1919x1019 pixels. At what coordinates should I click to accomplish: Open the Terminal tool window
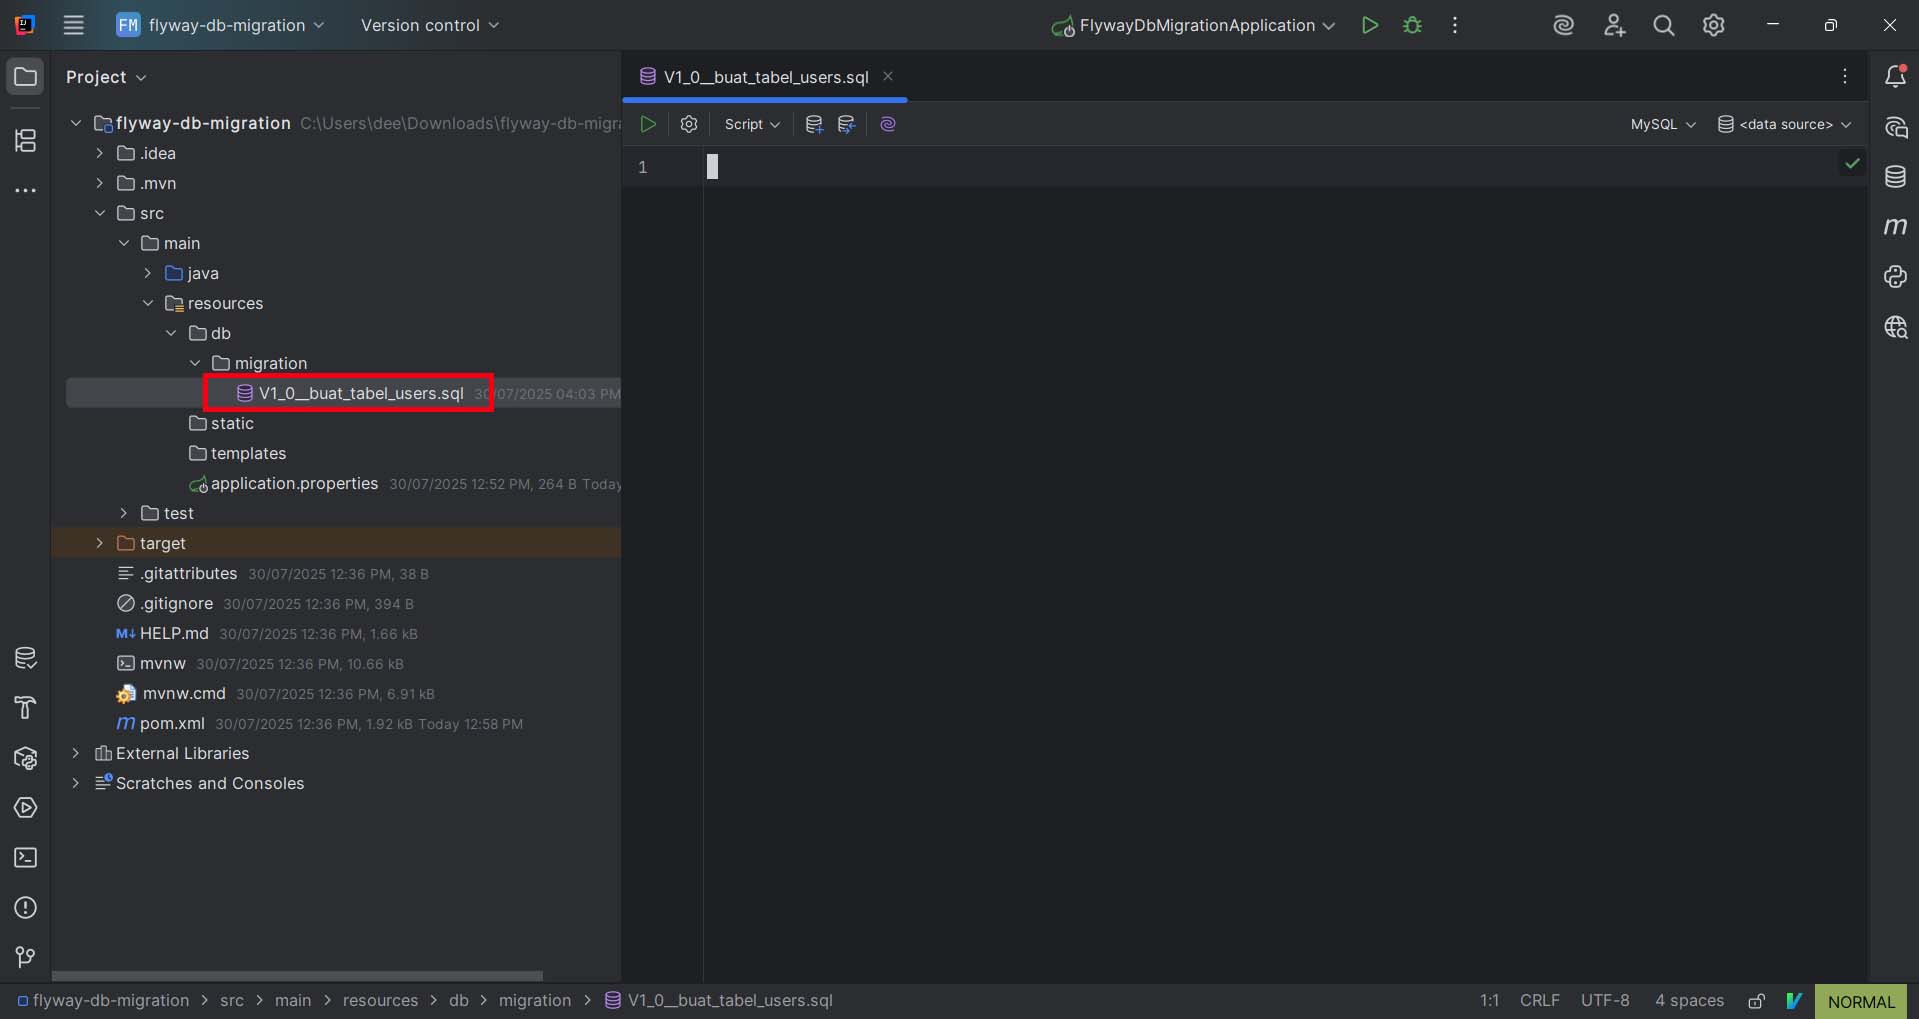tap(26, 858)
